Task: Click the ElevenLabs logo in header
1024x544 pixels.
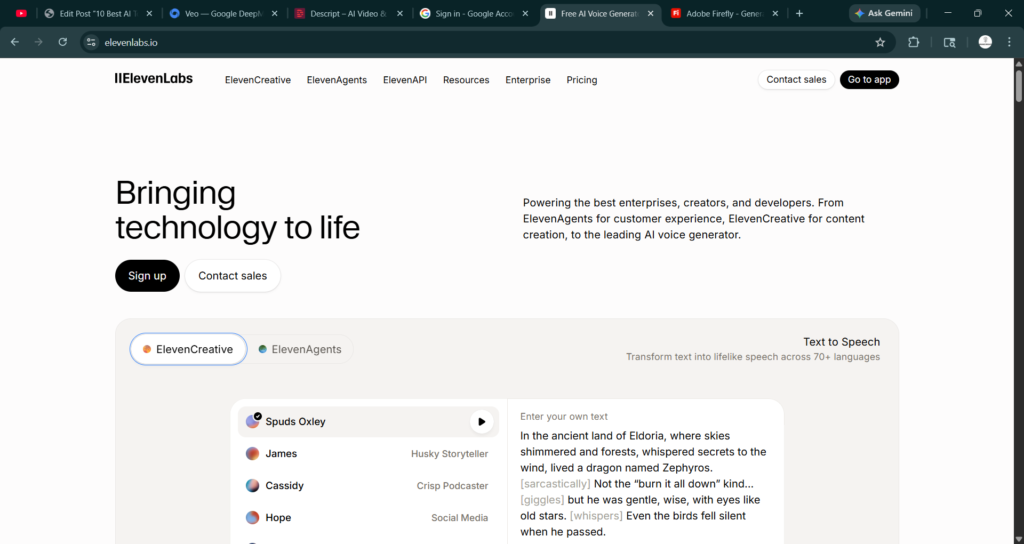Action: coord(154,79)
